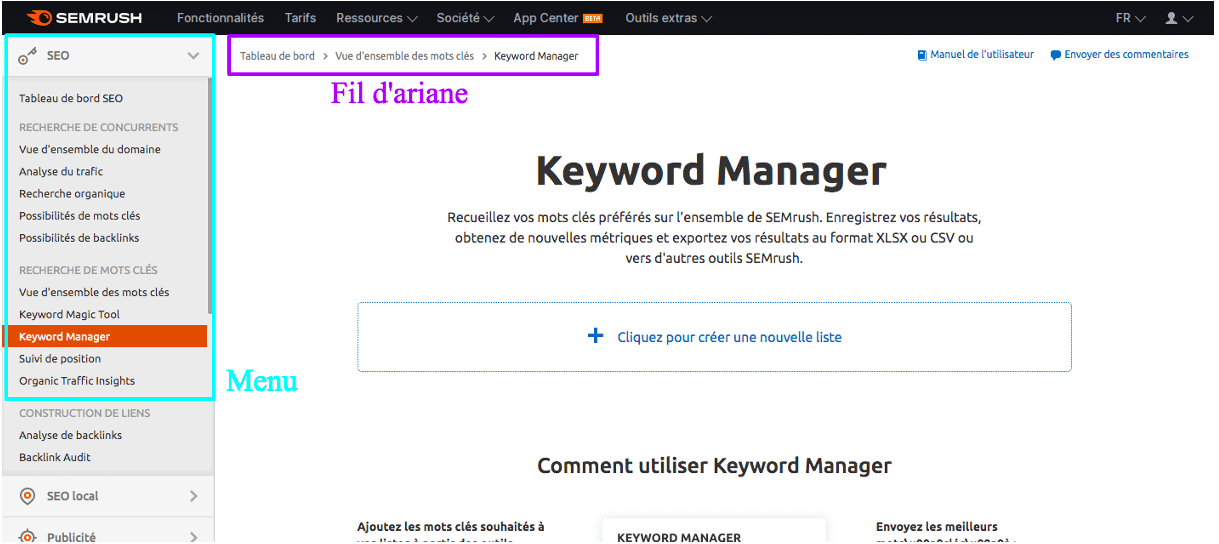Open Vue d'ensemble du domaine

click(90, 149)
